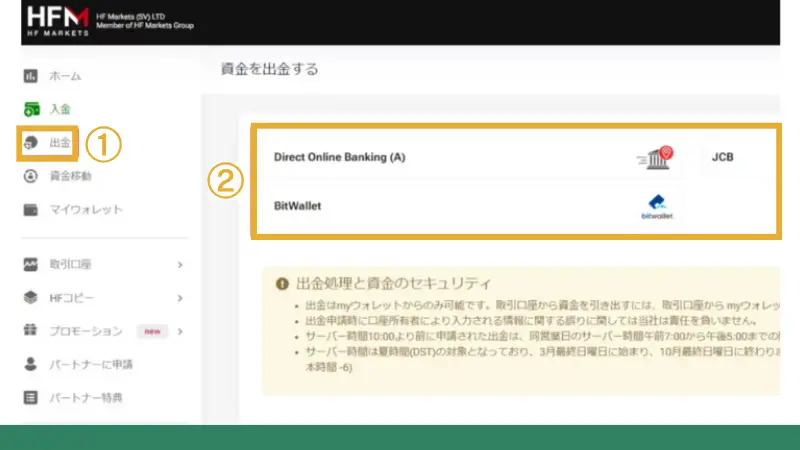Click the green deposit (入金) icon
The width and height of the screenshot is (800, 450).
tap(32, 109)
